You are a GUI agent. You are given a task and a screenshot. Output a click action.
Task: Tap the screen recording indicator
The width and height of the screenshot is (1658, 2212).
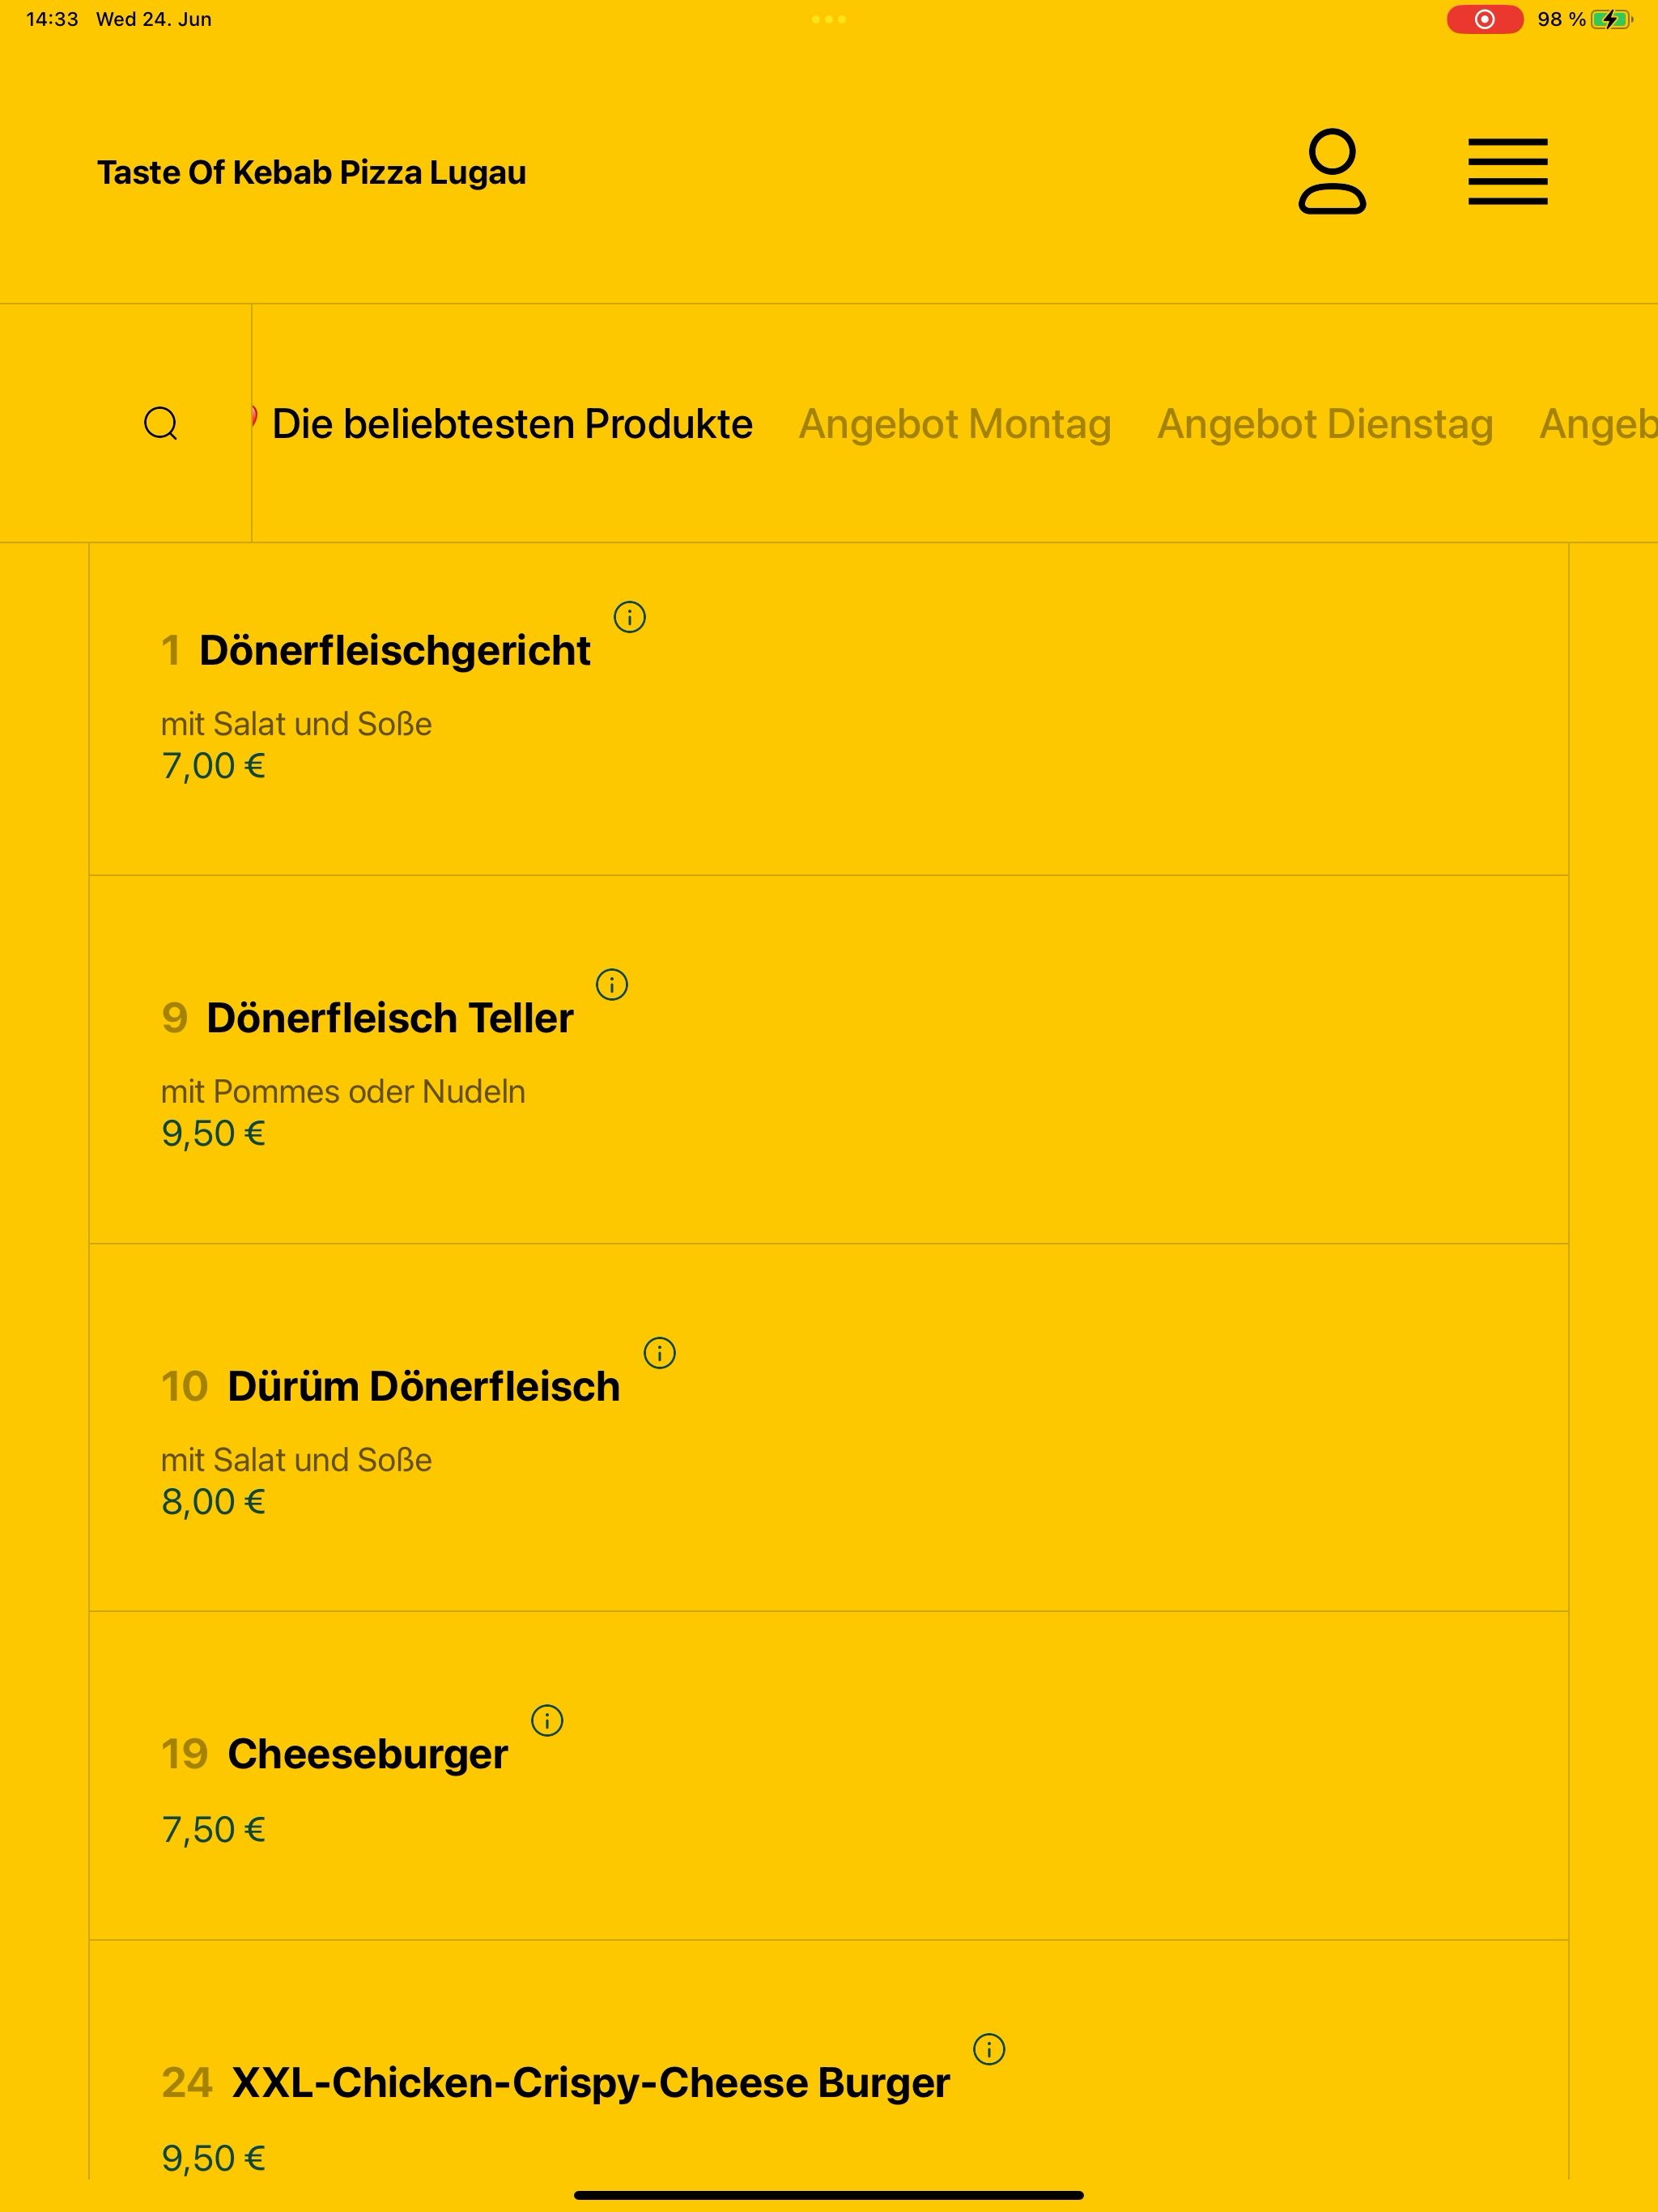(x=1485, y=19)
